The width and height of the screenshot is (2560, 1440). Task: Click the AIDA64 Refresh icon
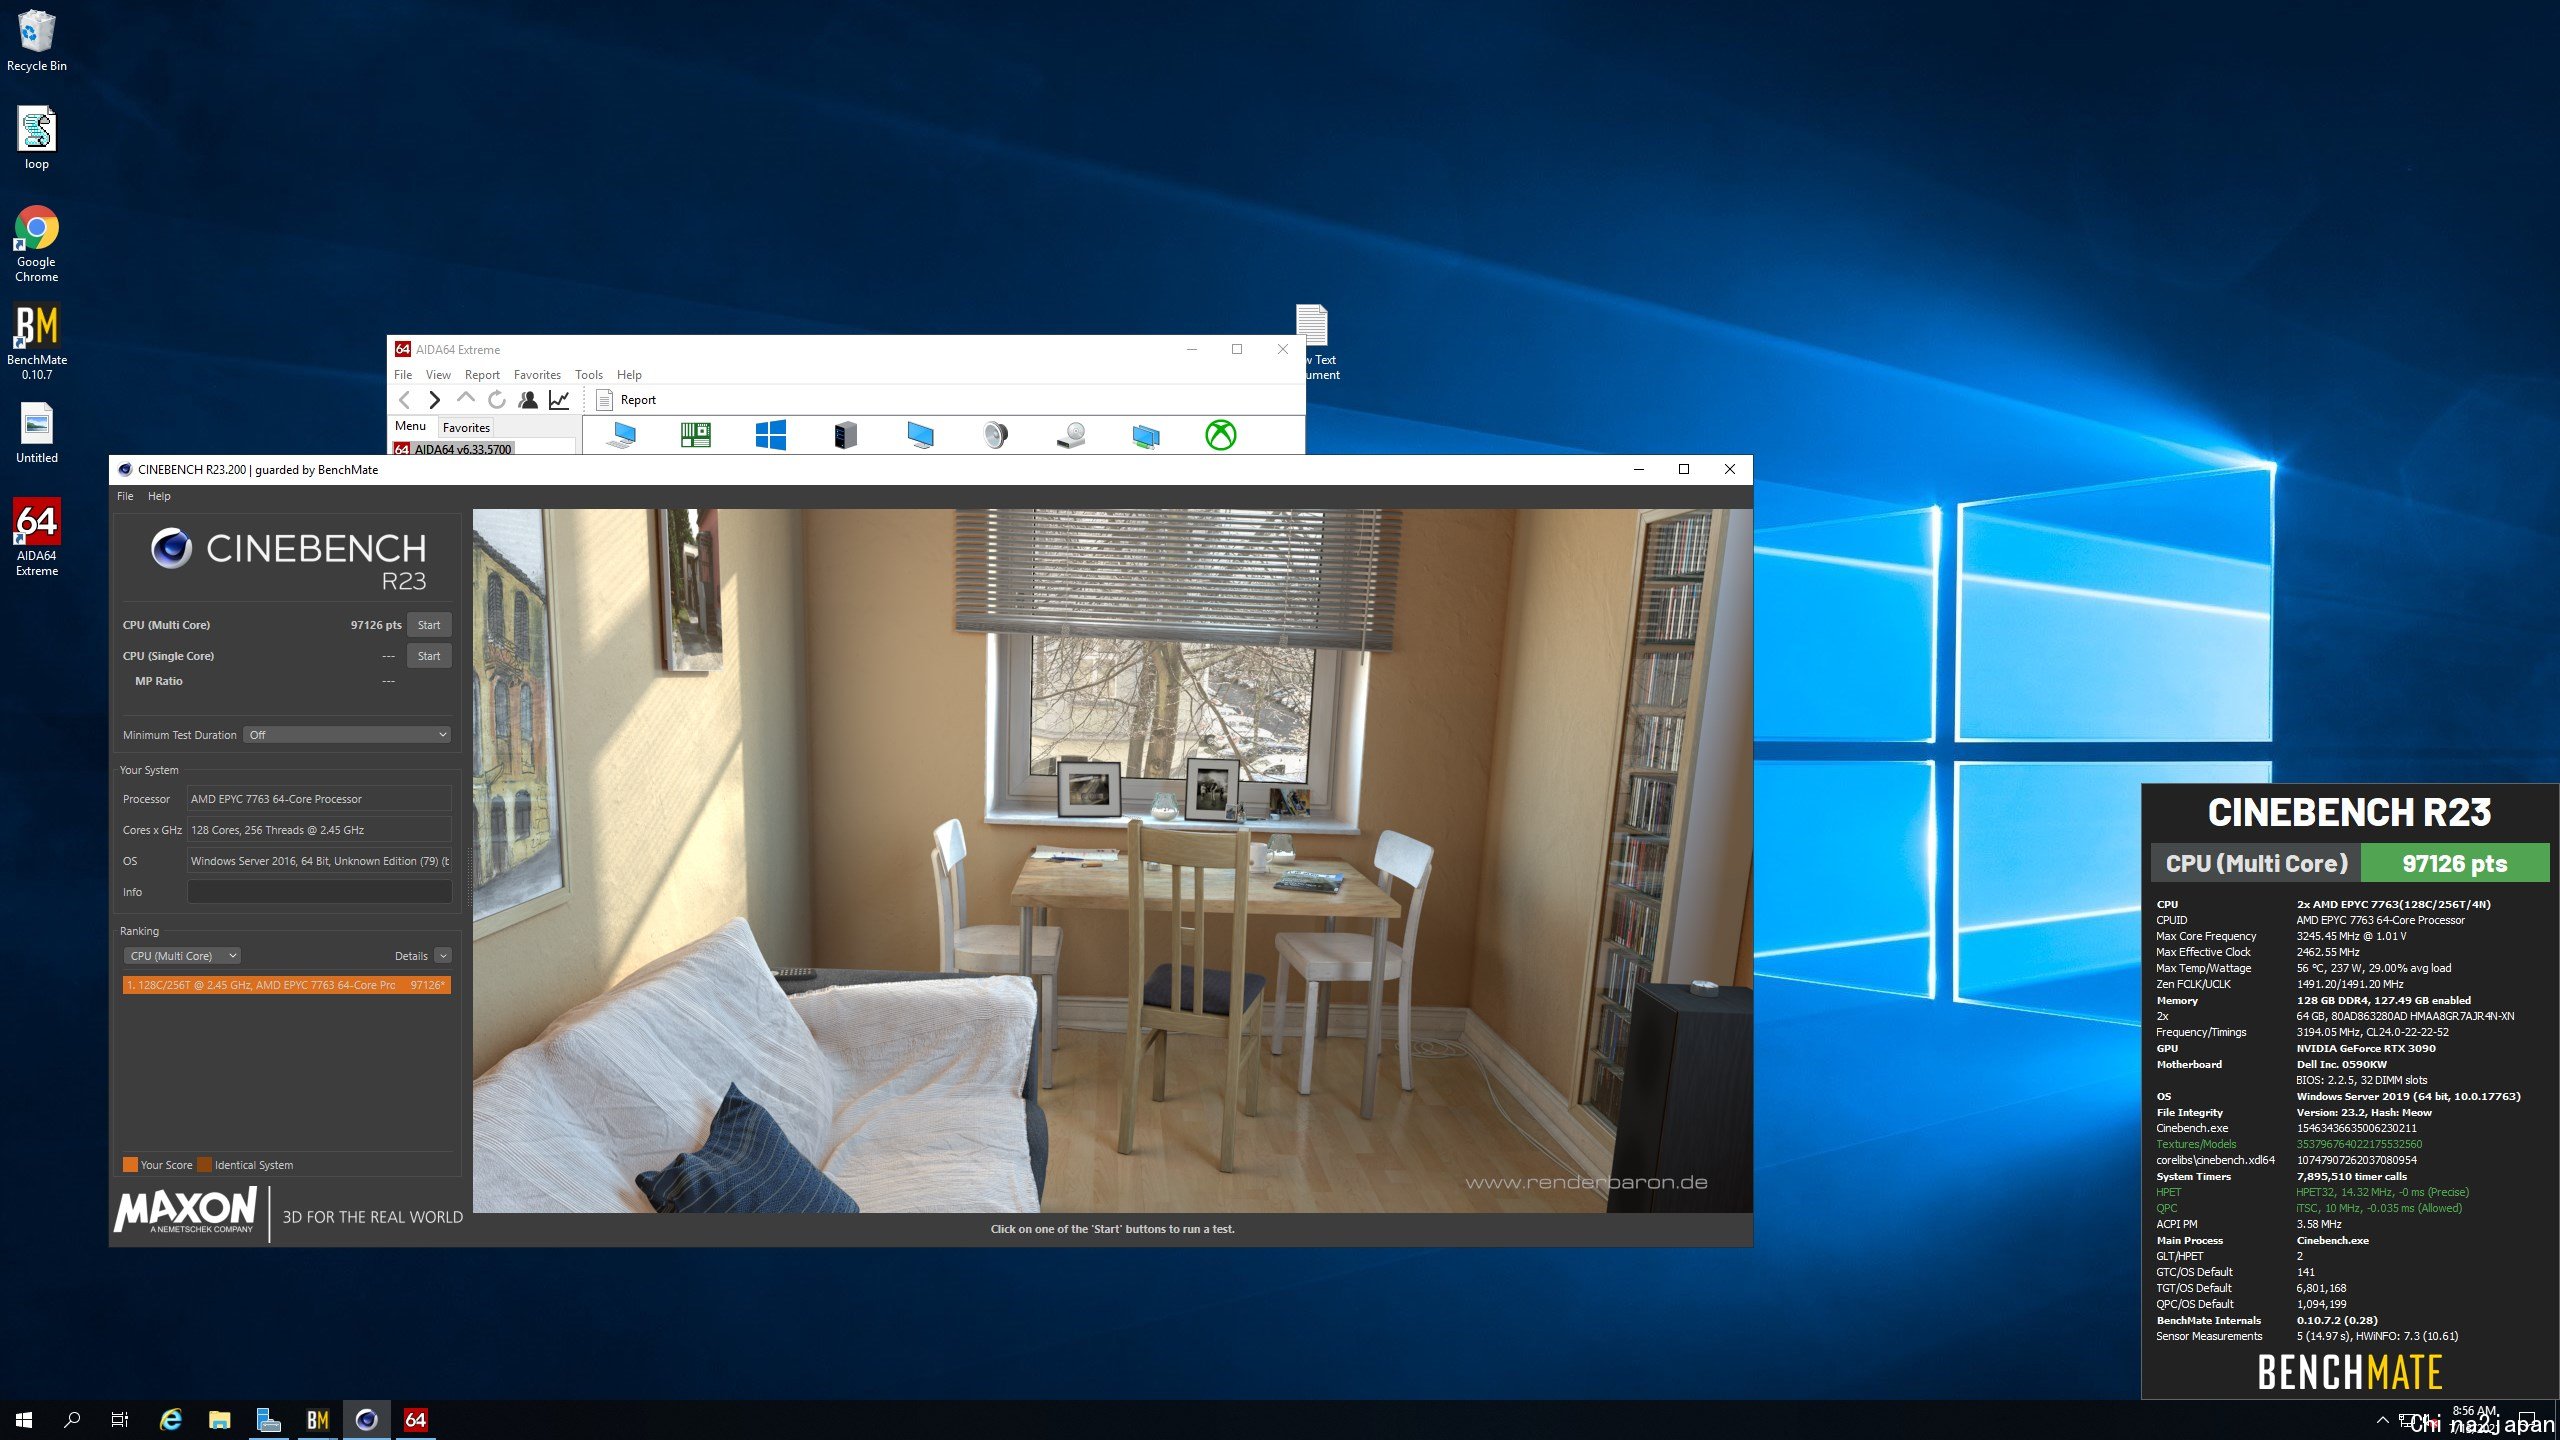coord(497,400)
